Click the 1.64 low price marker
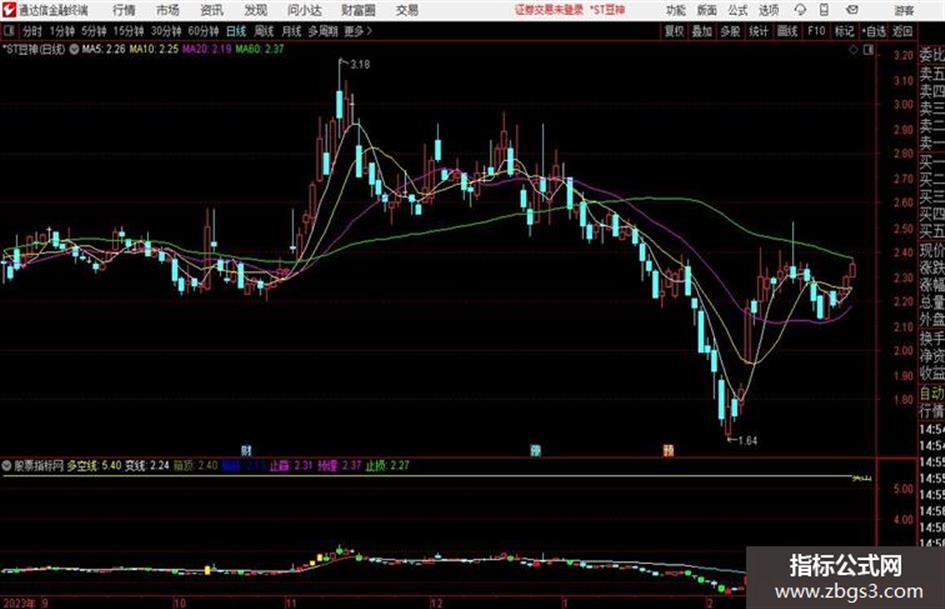Viewport: 945px width, 609px height. click(x=747, y=441)
